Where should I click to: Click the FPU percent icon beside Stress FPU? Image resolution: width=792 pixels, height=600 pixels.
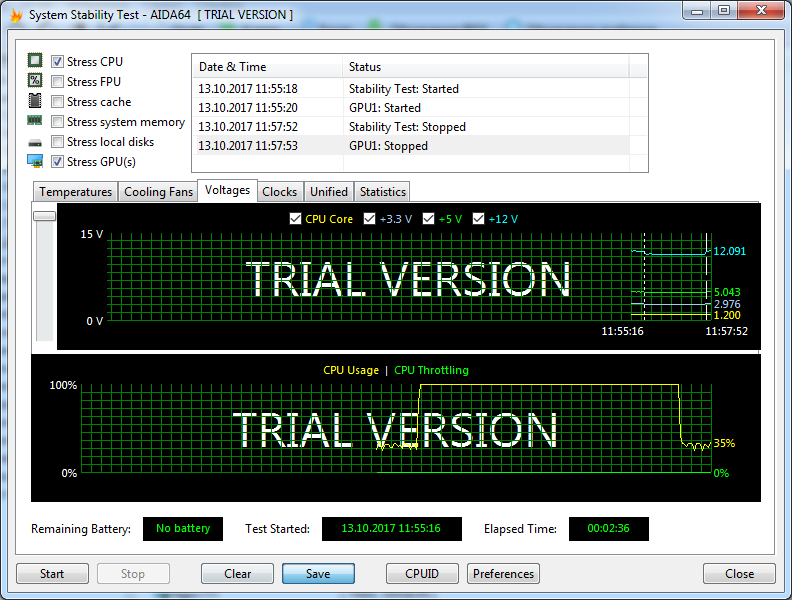click(x=35, y=81)
